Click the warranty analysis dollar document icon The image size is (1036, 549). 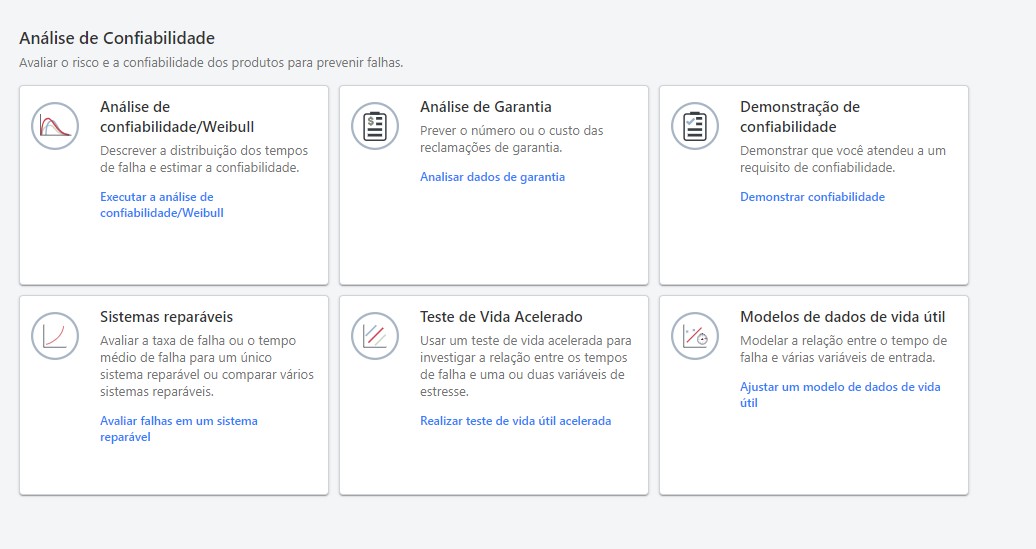tap(375, 127)
